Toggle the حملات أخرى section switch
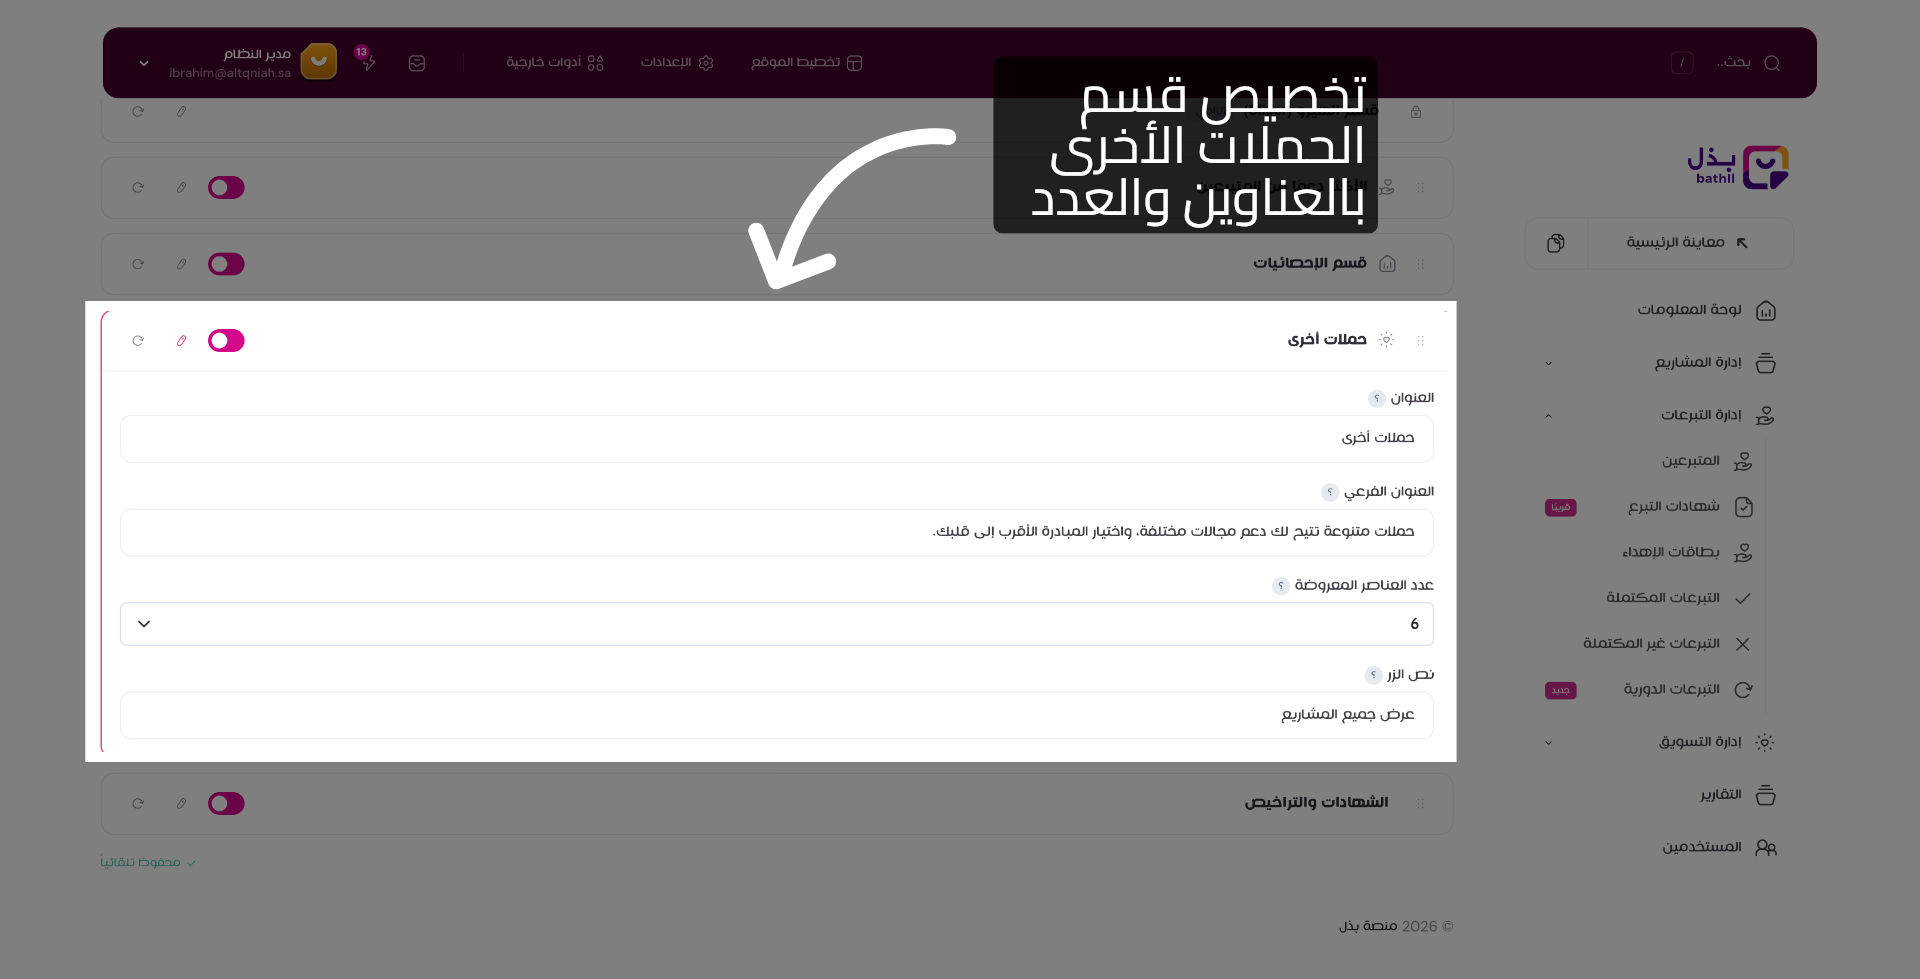This screenshot has width=1920, height=979. pyautogui.click(x=226, y=341)
